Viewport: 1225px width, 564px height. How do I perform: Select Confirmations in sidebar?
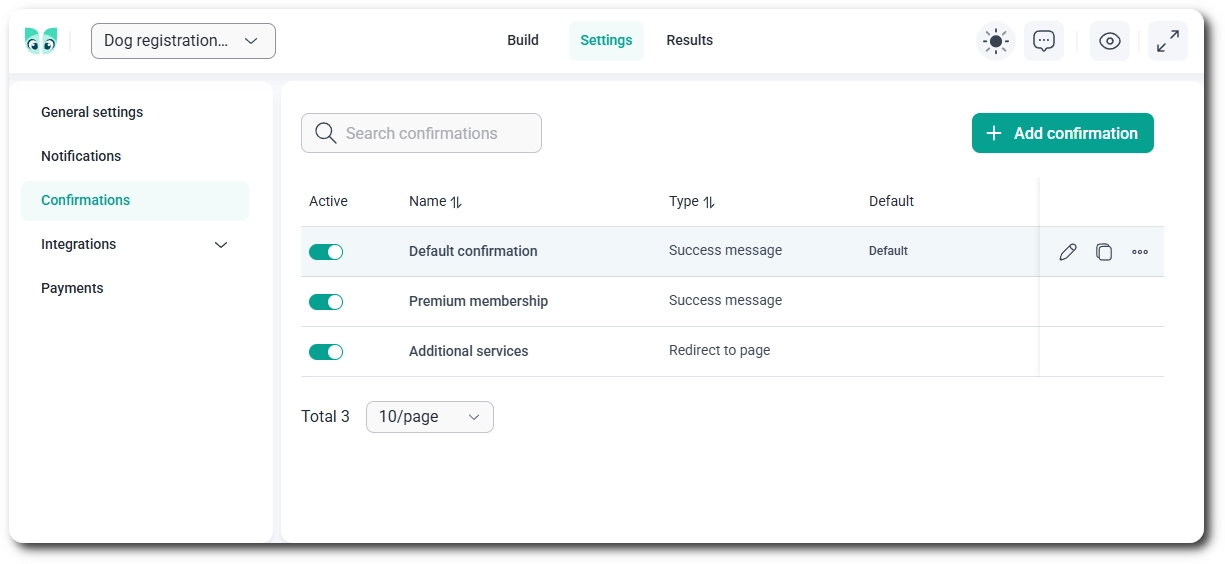click(x=135, y=201)
